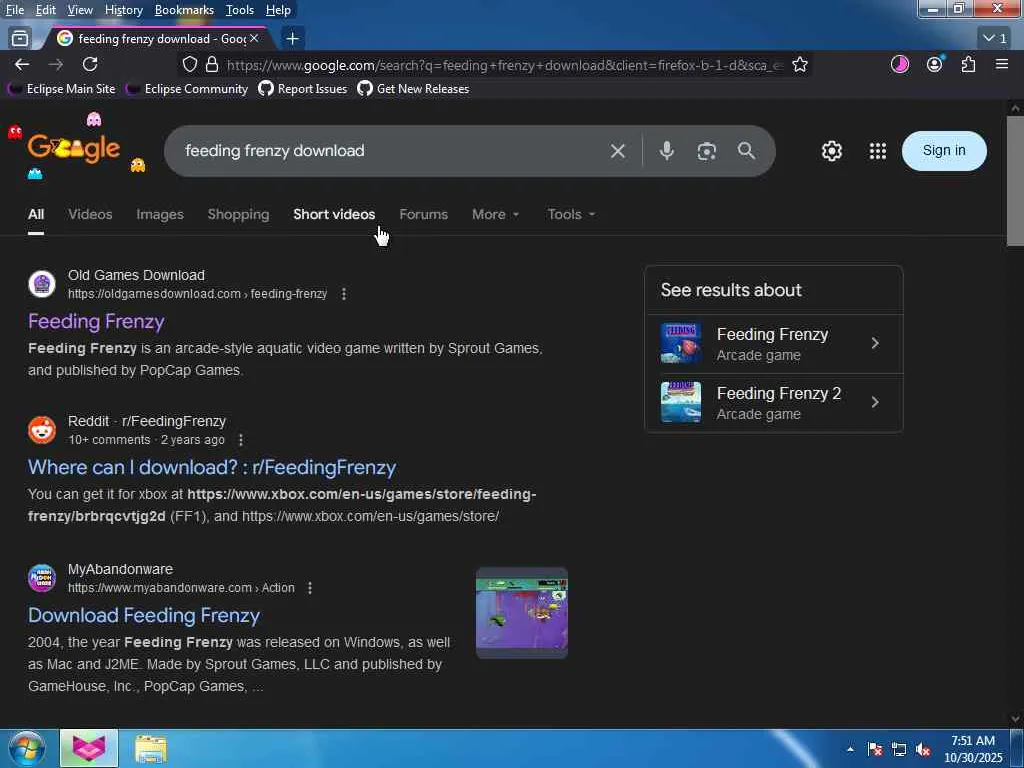Open the Firefox View icon left of tabs
The height and width of the screenshot is (768, 1024).
[20, 39]
